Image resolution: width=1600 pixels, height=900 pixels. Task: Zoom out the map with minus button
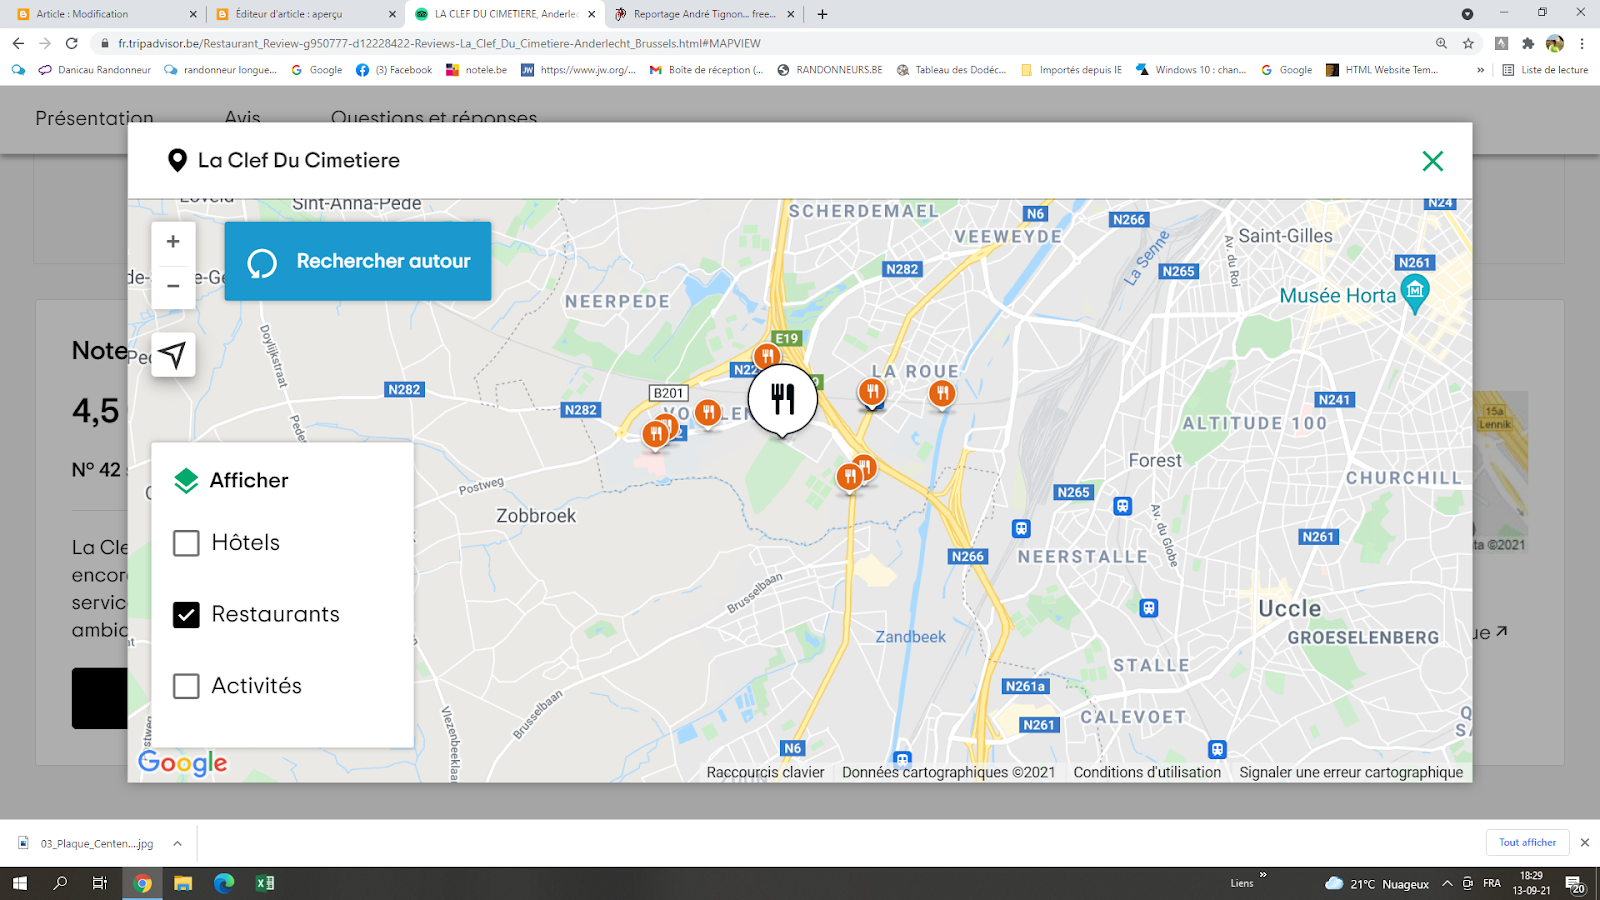173,286
